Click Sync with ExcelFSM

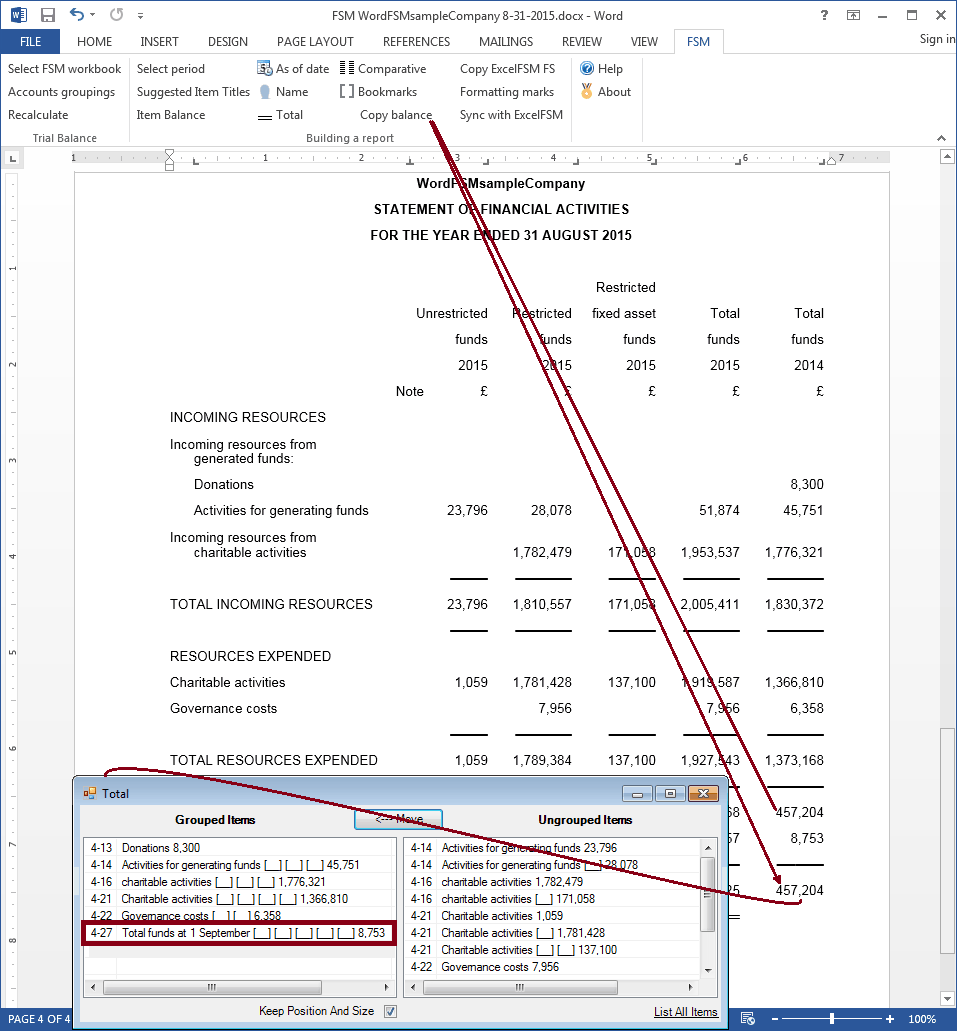click(x=511, y=115)
